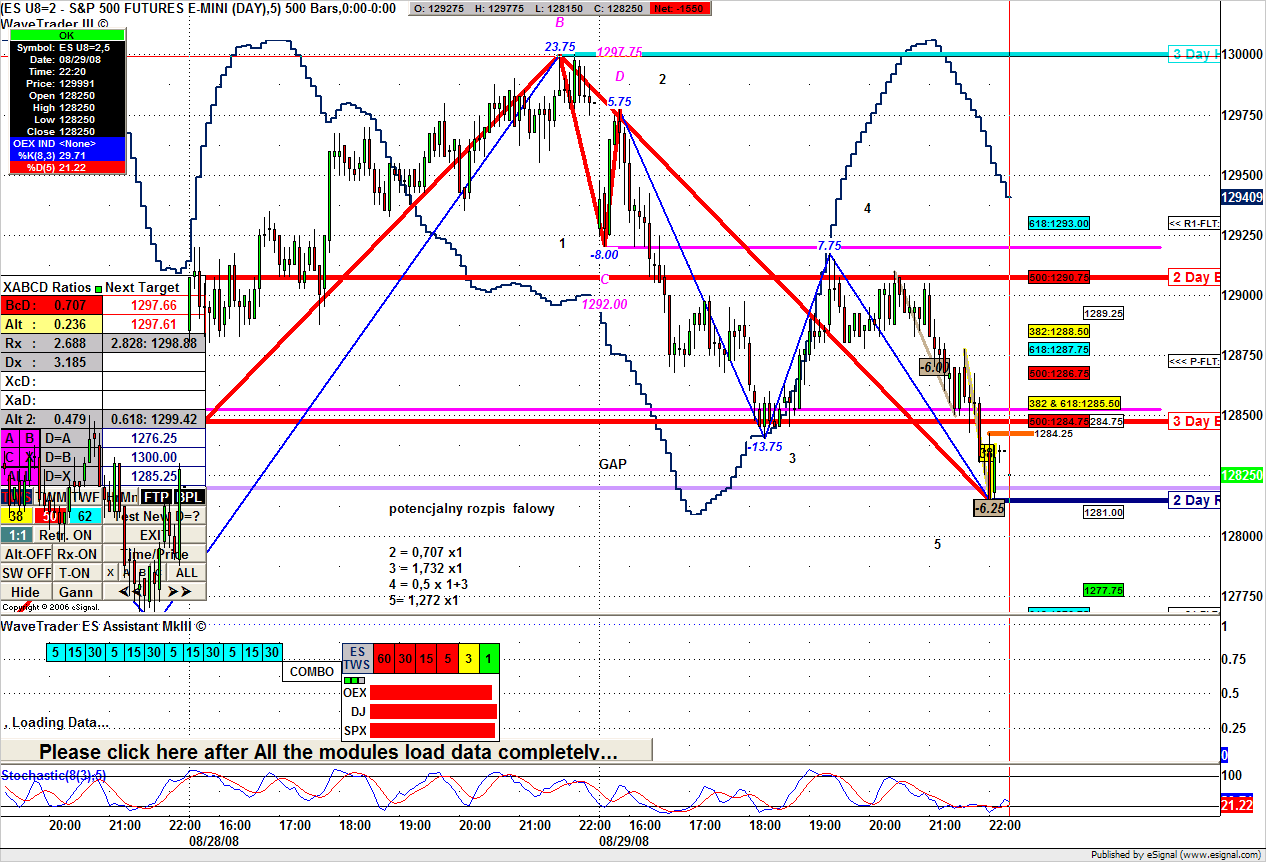Select the red 30 timeframe cell in ES TWS
The image size is (1266, 862).
pos(405,658)
